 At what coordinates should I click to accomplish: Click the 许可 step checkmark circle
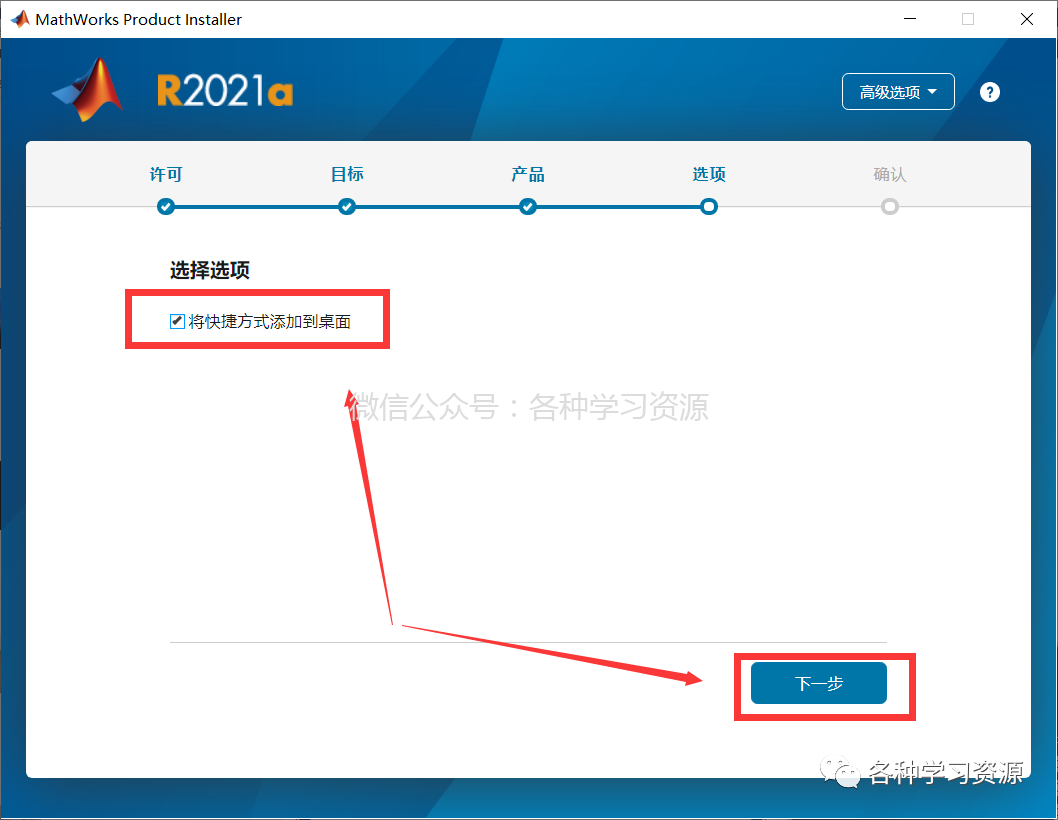[165, 207]
